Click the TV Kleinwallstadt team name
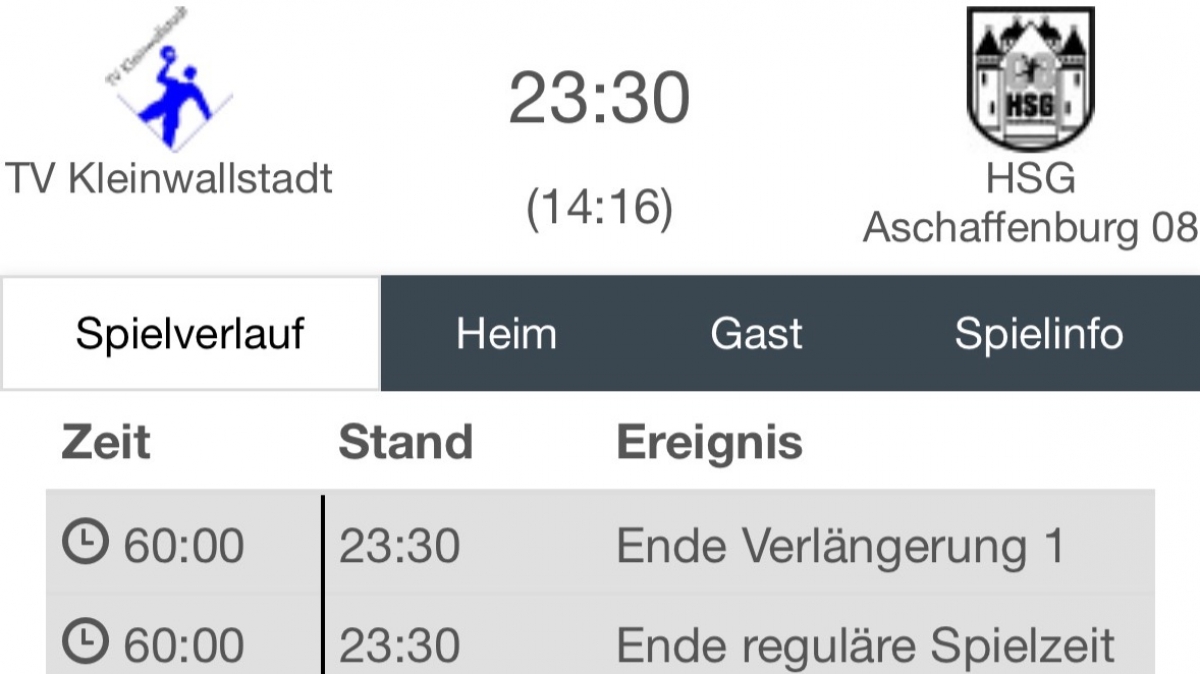 [x=170, y=179]
